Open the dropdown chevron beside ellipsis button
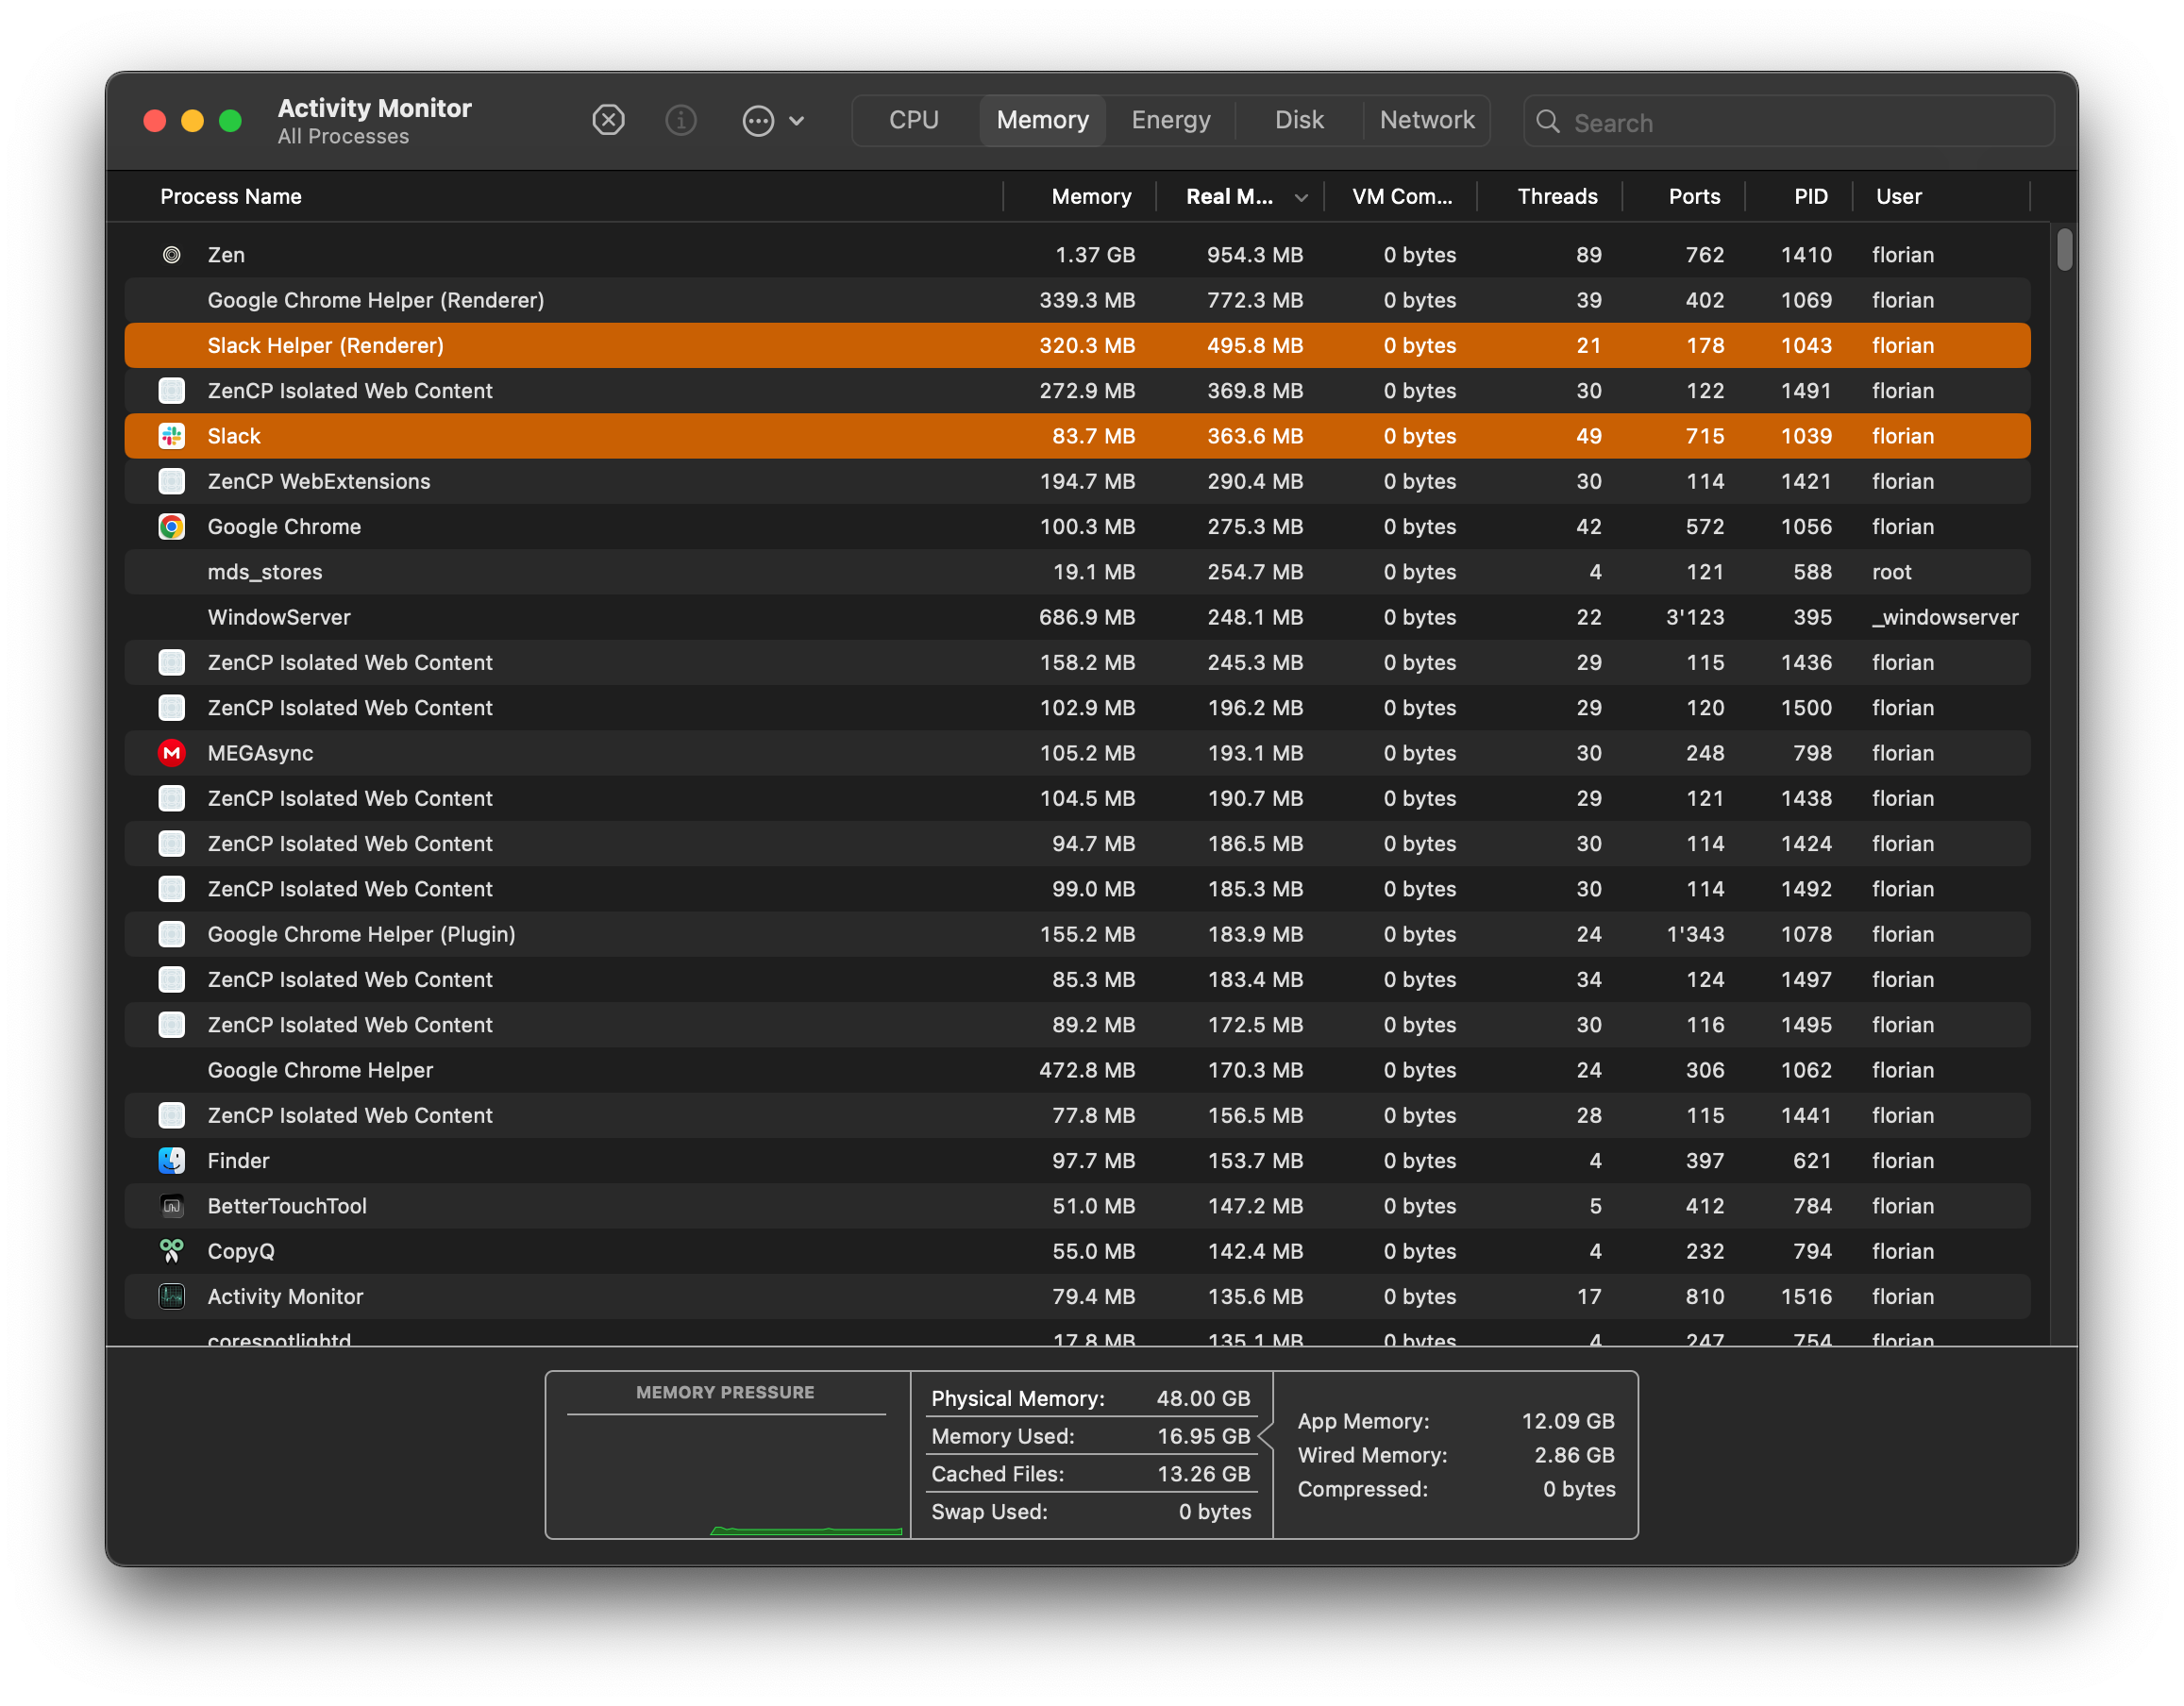Screen dimensions: 2184x1706 (x=797, y=121)
